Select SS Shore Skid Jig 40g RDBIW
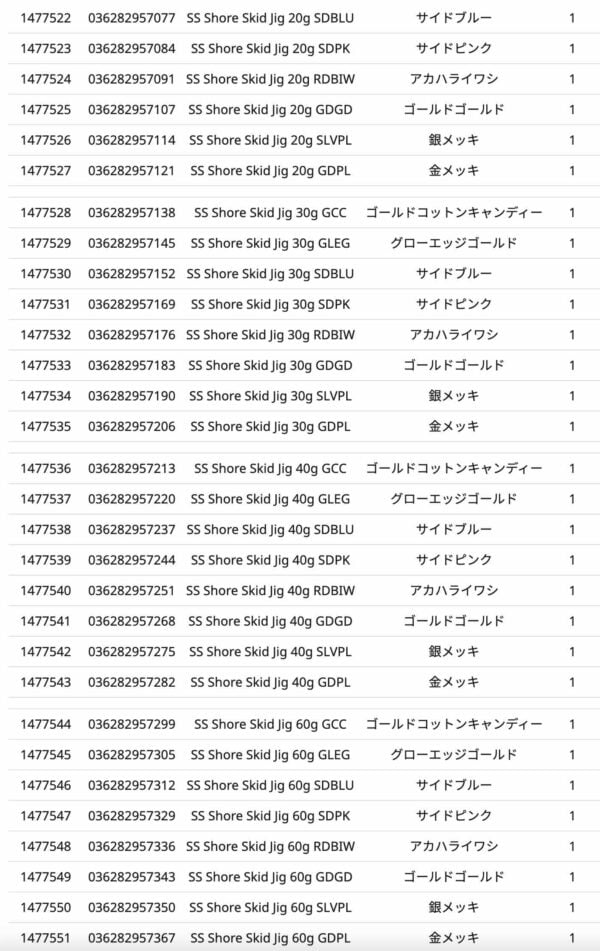Screen dimensions: 600x951 point(271,591)
